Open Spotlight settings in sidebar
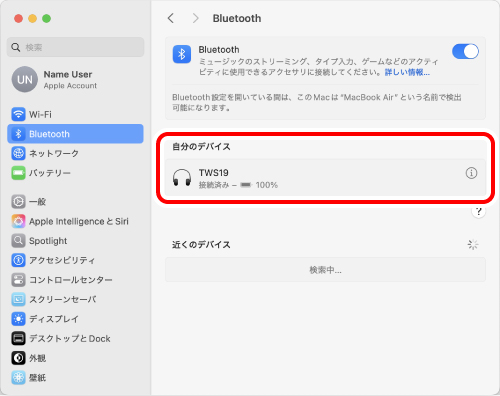Image resolution: width=500 pixels, height=396 pixels. [75, 241]
